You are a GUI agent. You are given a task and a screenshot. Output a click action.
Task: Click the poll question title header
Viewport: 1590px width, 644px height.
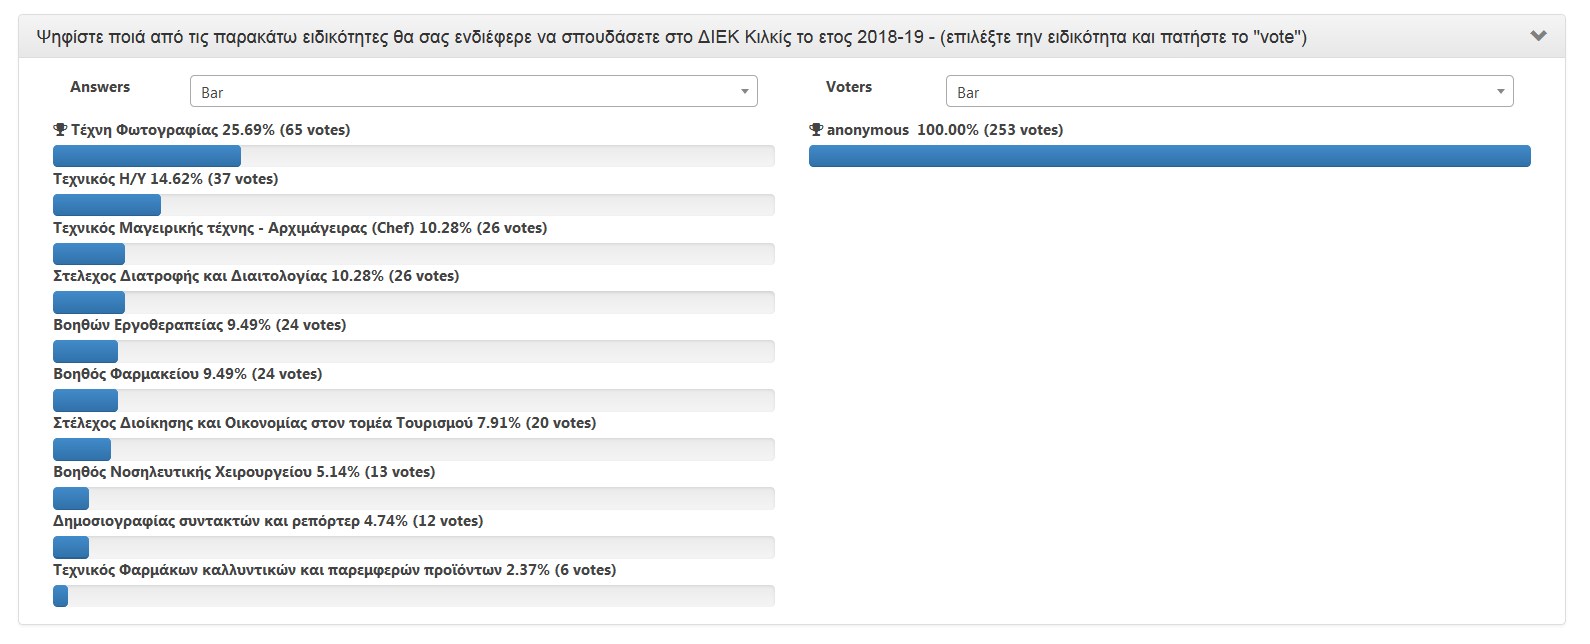pos(671,37)
